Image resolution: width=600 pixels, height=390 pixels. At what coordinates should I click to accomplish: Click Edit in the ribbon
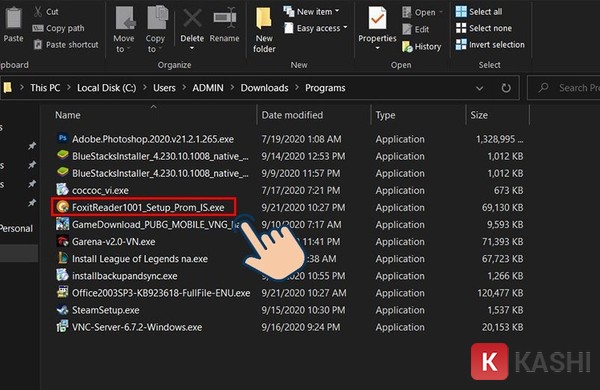tap(416, 29)
